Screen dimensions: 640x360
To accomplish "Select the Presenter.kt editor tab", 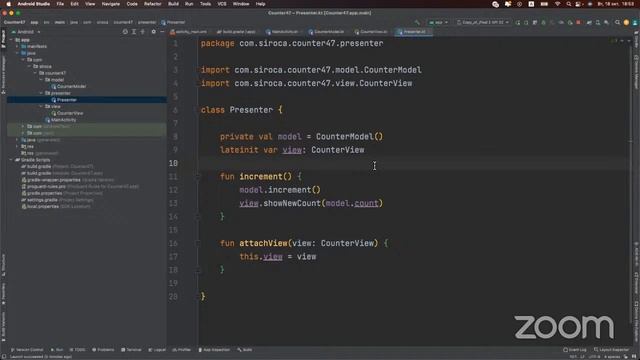I will point(413,32).
